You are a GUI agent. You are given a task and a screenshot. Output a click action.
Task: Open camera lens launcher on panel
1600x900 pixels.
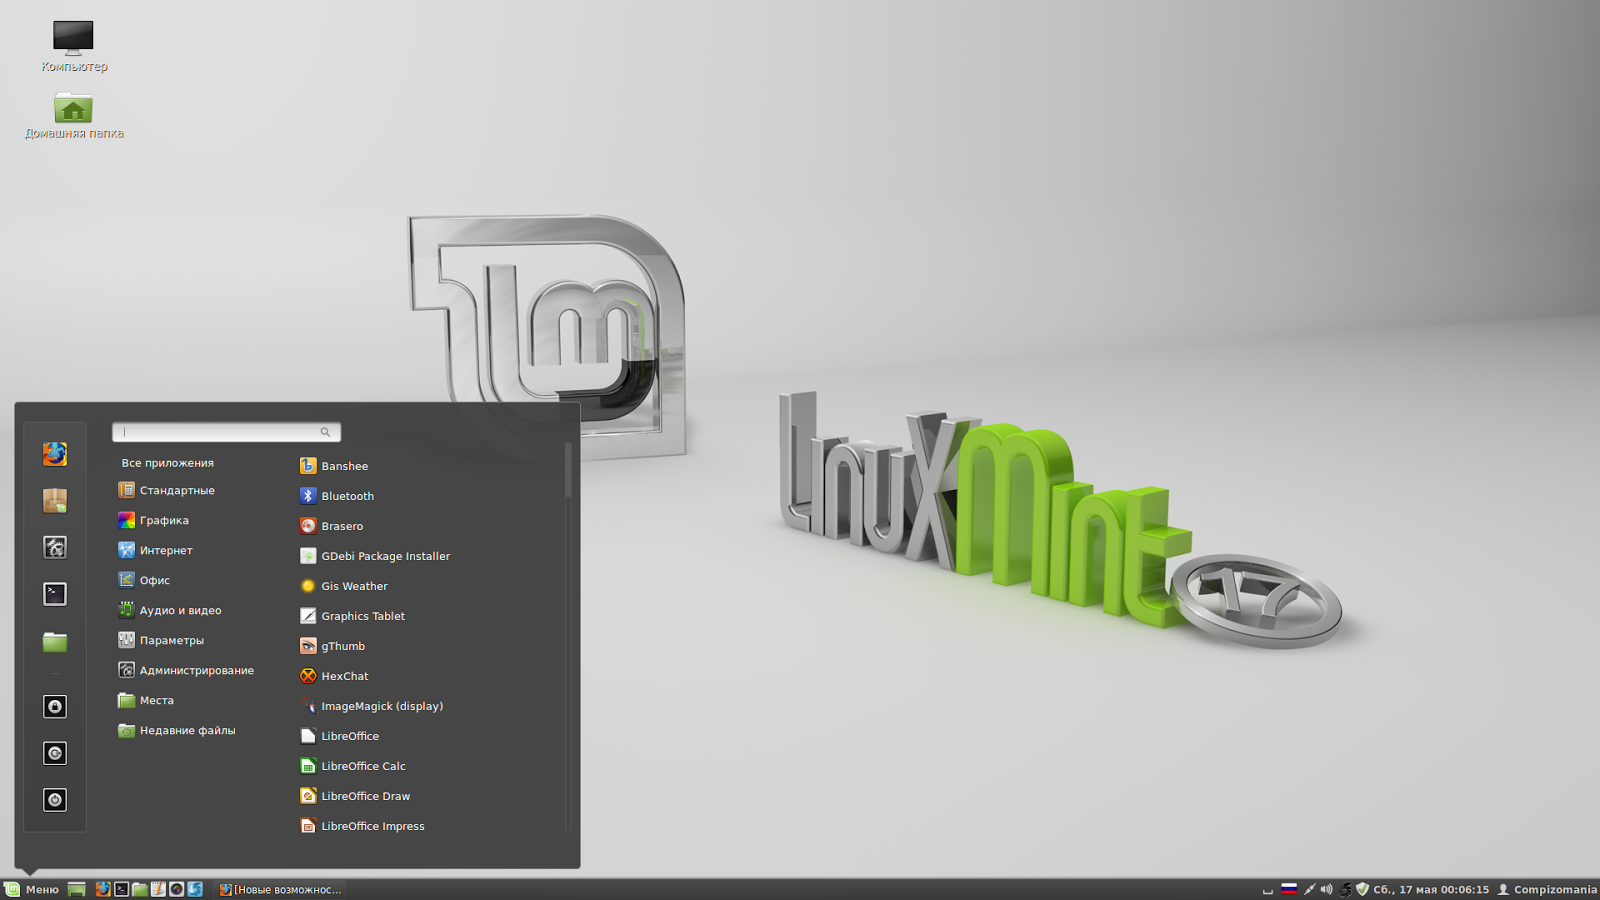(176, 889)
